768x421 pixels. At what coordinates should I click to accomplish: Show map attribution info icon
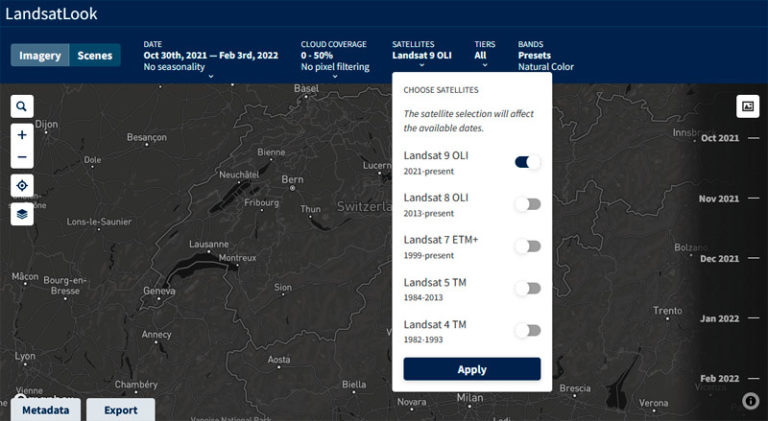tap(750, 401)
